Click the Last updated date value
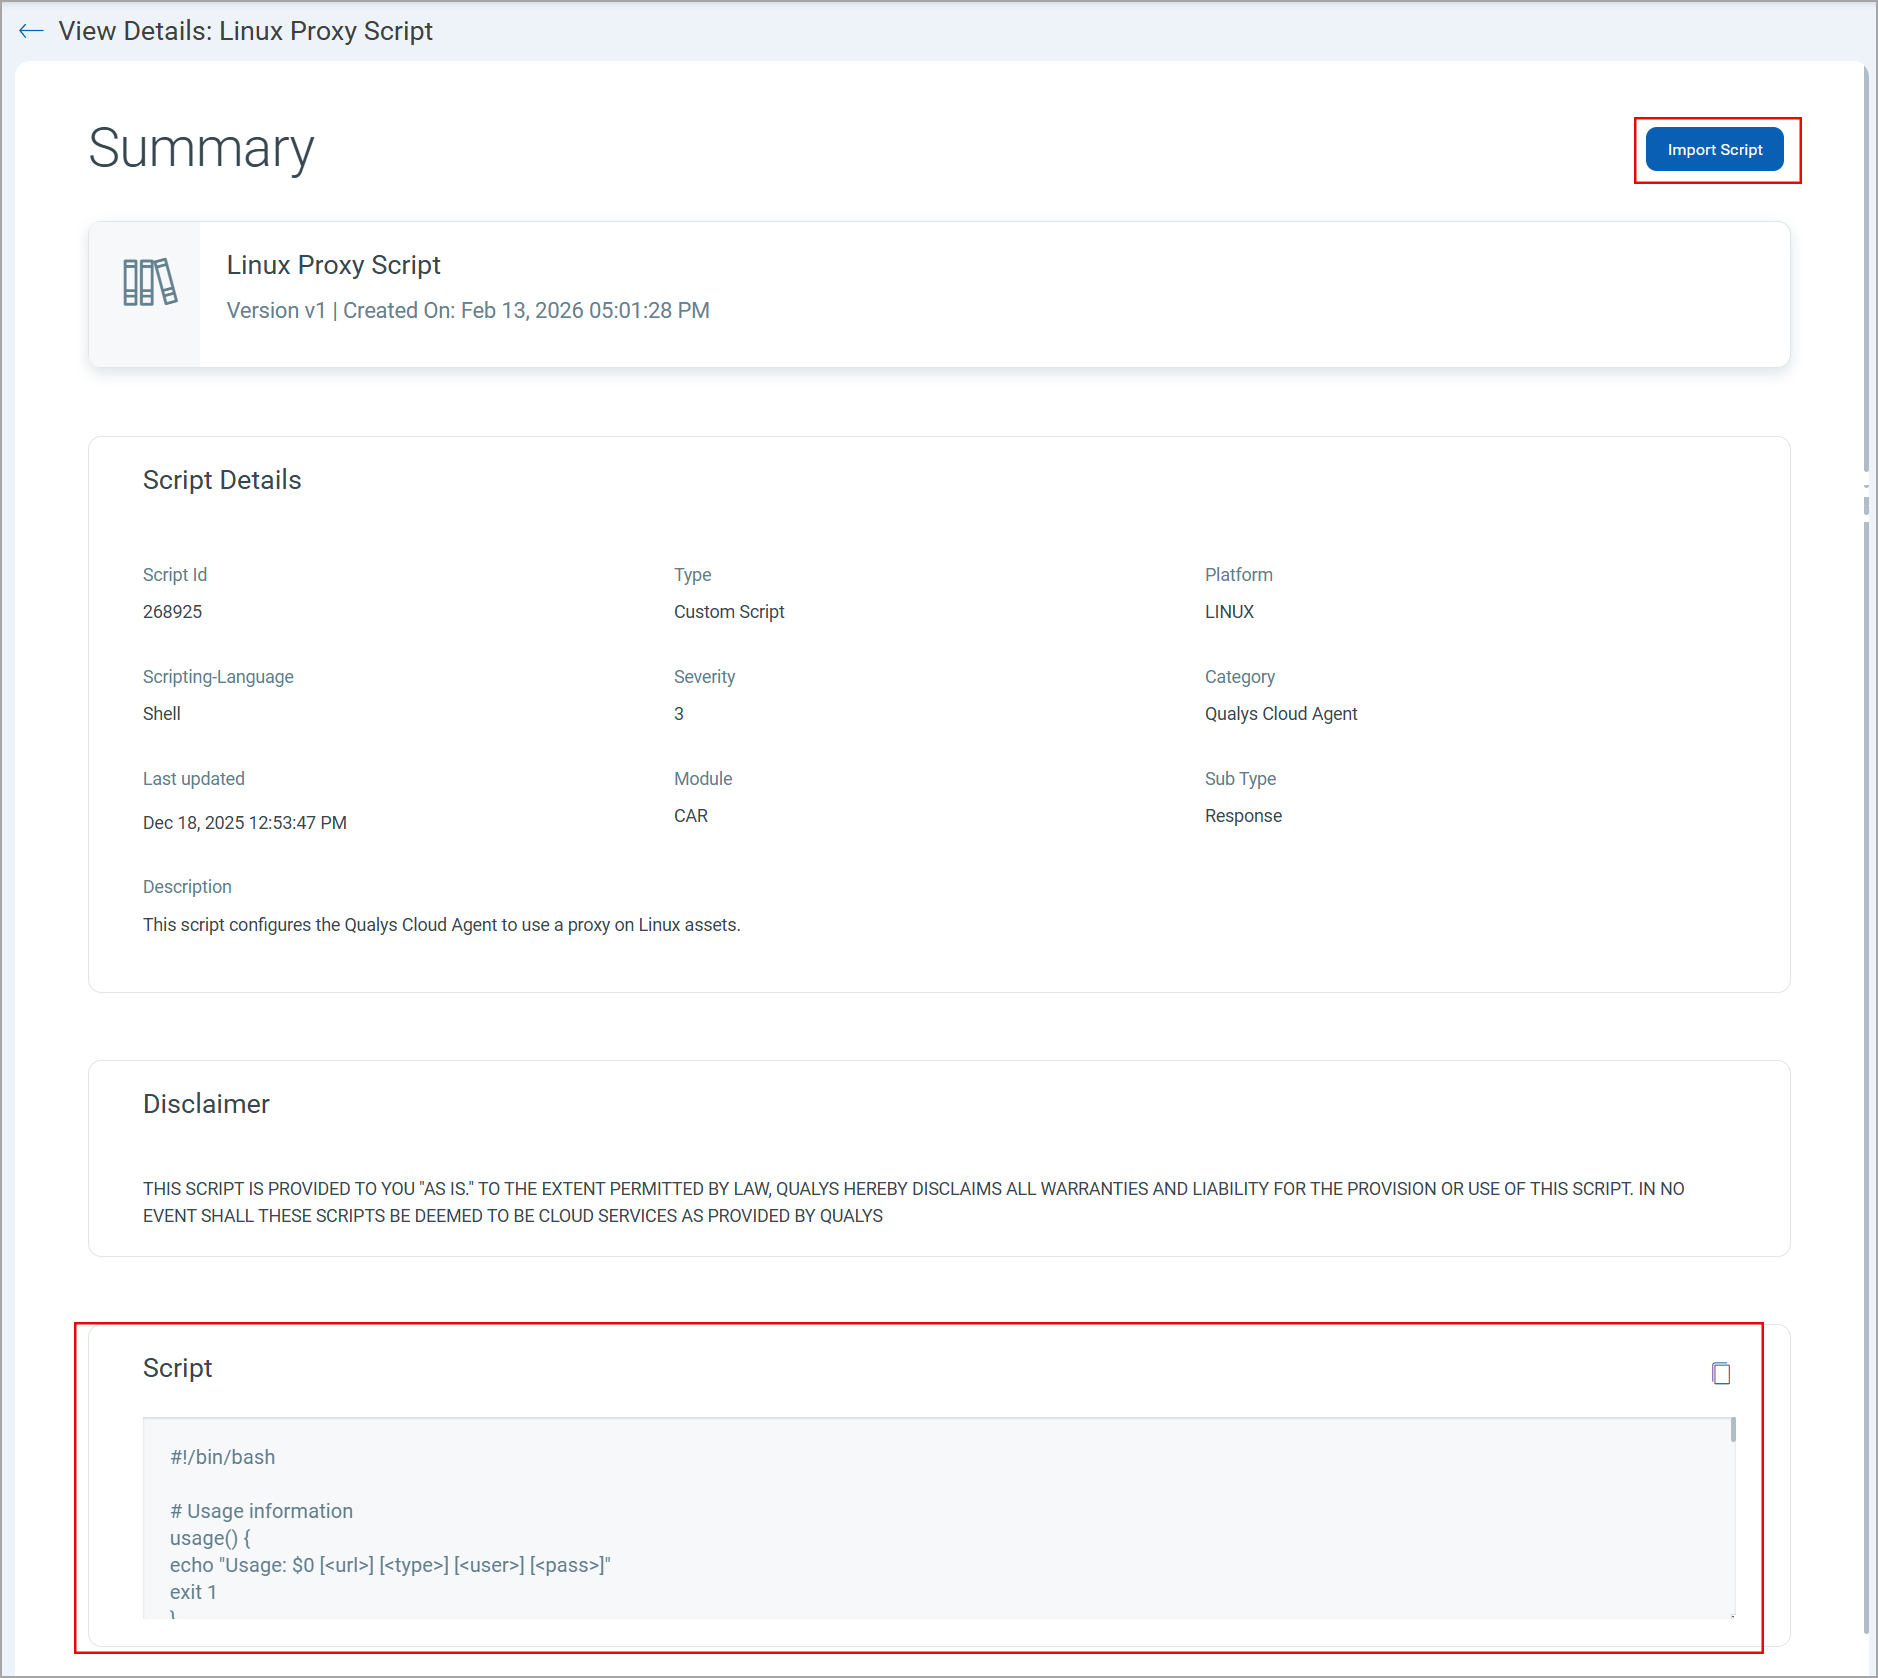 click(244, 823)
